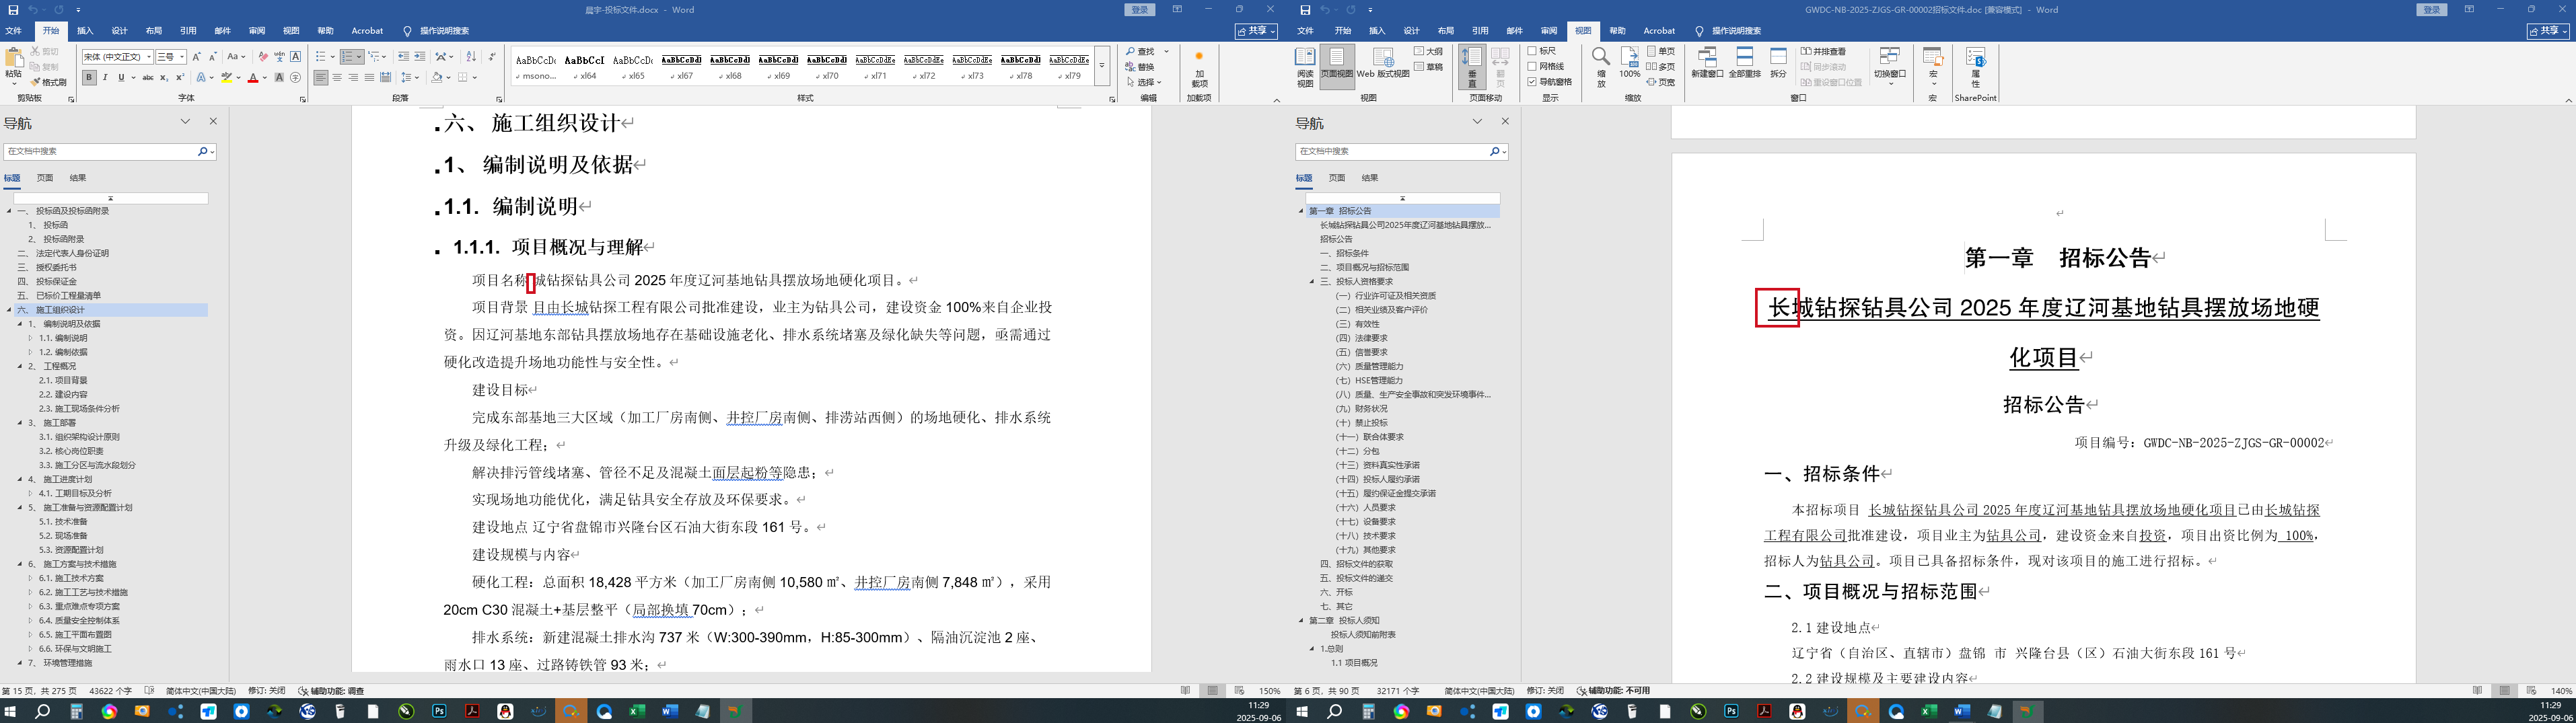This screenshot has width=2576, height=723.
Task: Click the red font color button
Action: [253, 77]
